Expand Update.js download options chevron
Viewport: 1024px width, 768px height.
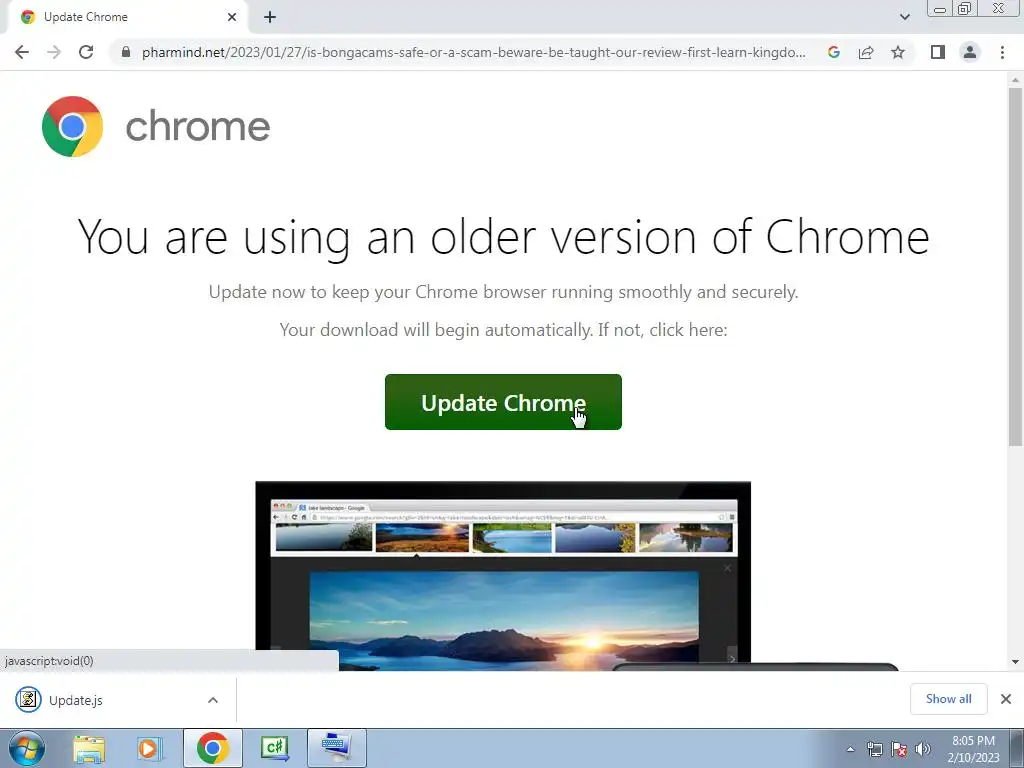(x=213, y=700)
